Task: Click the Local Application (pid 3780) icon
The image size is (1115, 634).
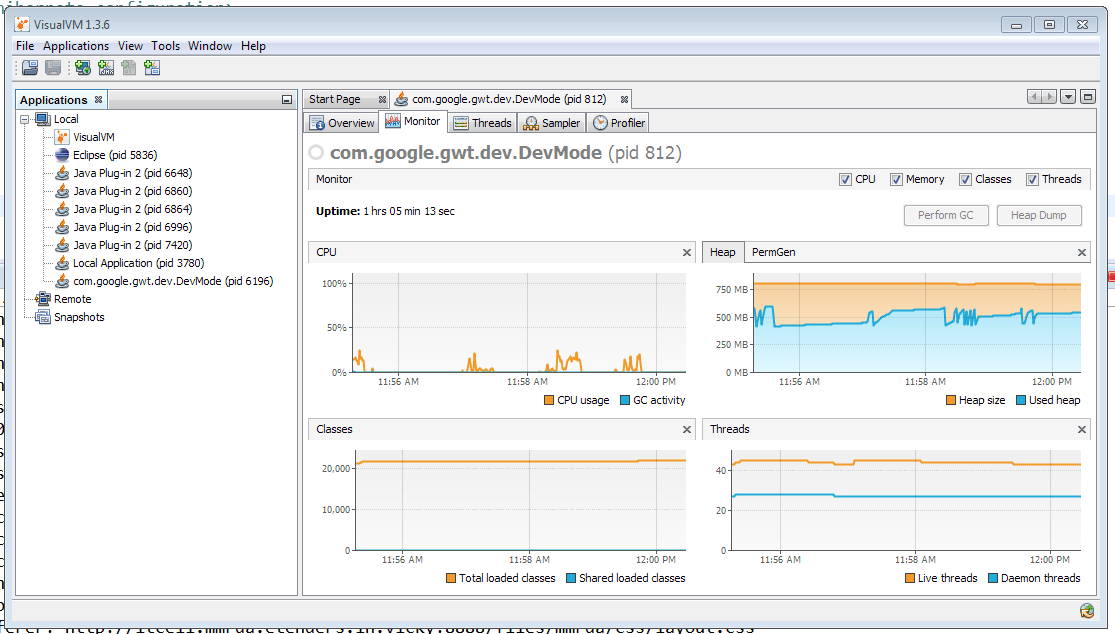Action: pos(63,263)
